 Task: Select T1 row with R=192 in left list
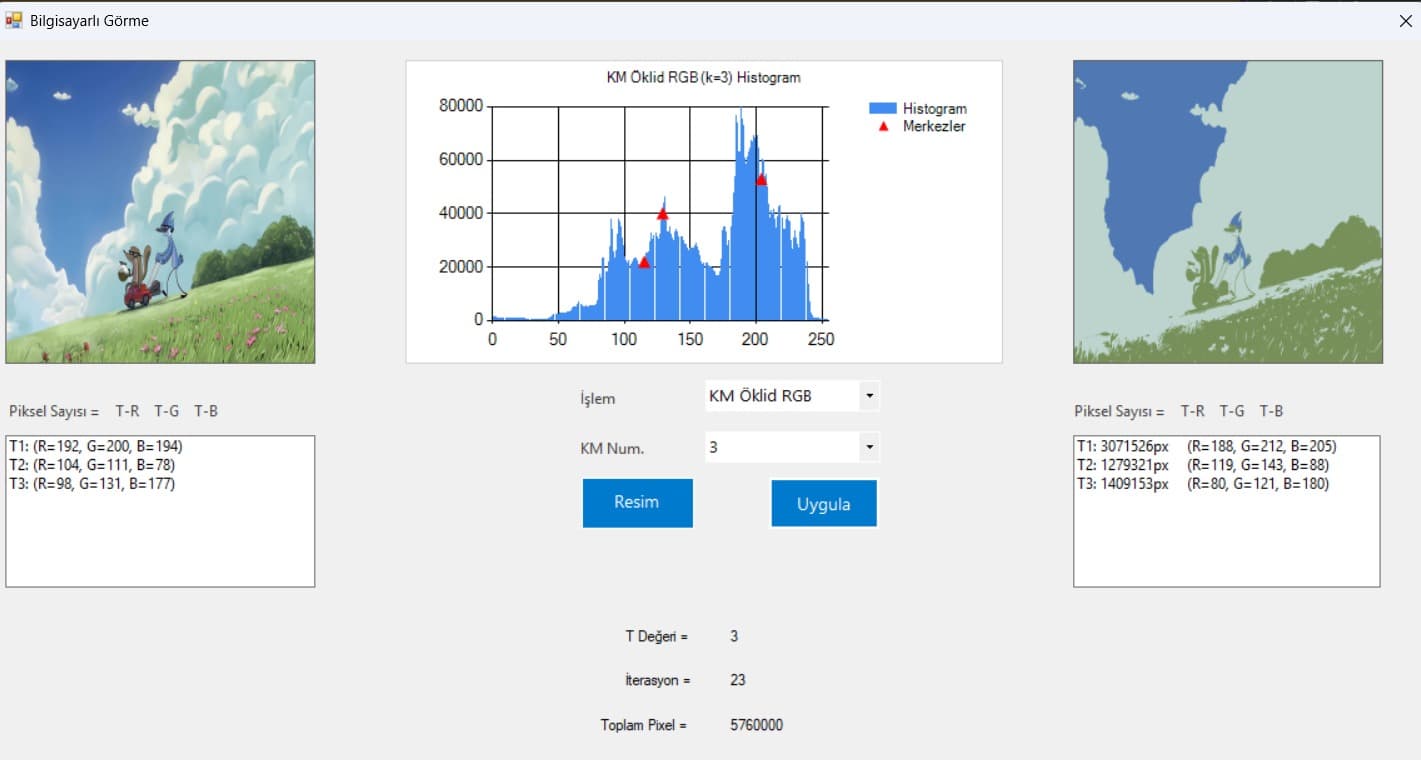tap(96, 446)
